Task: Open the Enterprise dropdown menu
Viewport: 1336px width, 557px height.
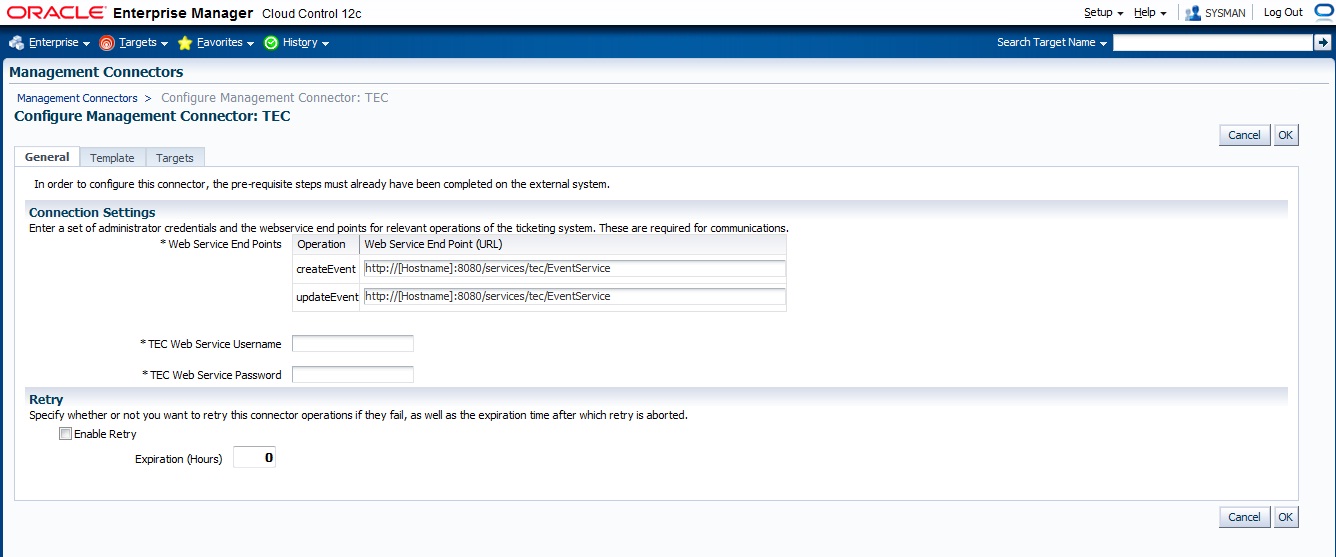Action: click(x=58, y=43)
